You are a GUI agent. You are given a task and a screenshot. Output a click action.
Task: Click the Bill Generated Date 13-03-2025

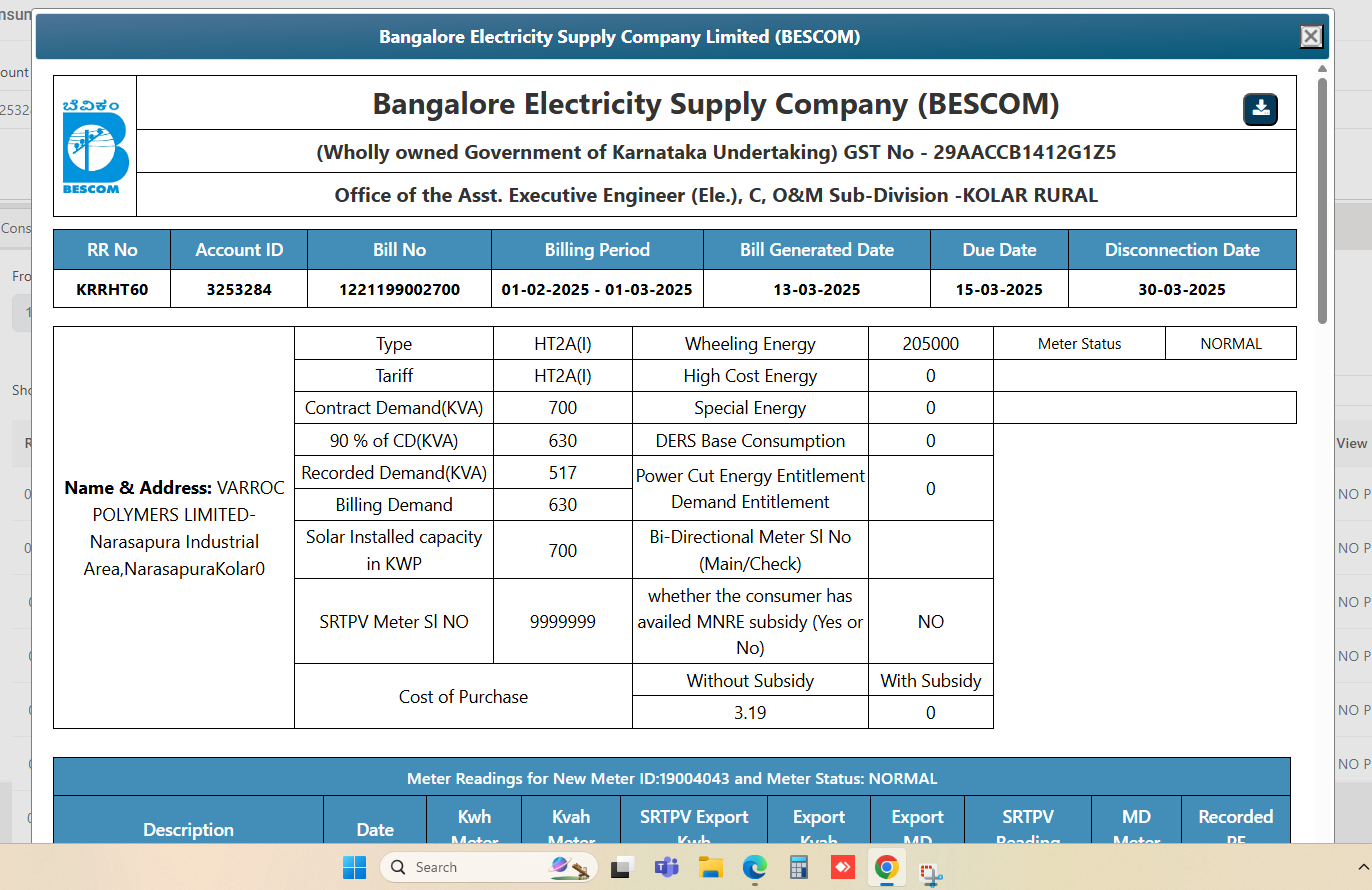(817, 290)
